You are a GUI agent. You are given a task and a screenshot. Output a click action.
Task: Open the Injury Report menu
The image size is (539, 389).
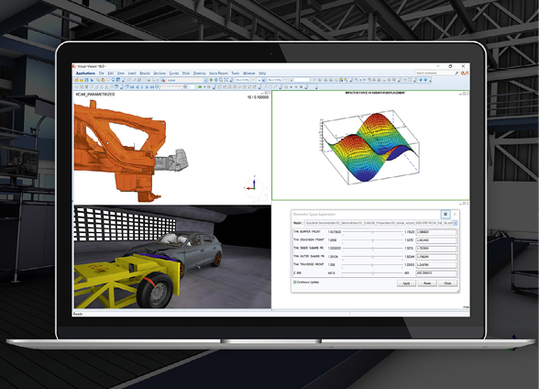pyautogui.click(x=219, y=73)
